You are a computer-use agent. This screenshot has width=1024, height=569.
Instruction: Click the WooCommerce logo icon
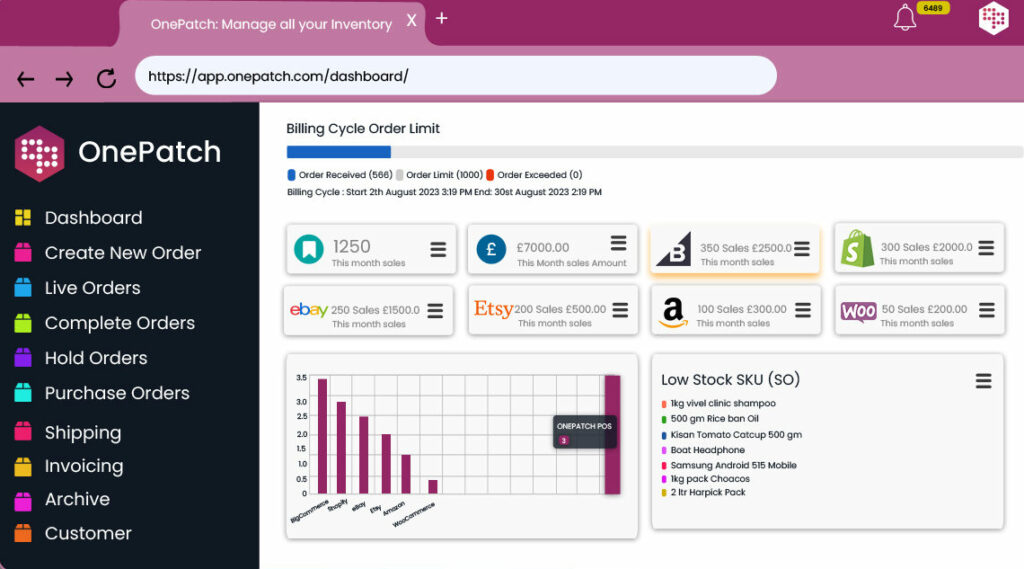pyautogui.click(x=858, y=312)
